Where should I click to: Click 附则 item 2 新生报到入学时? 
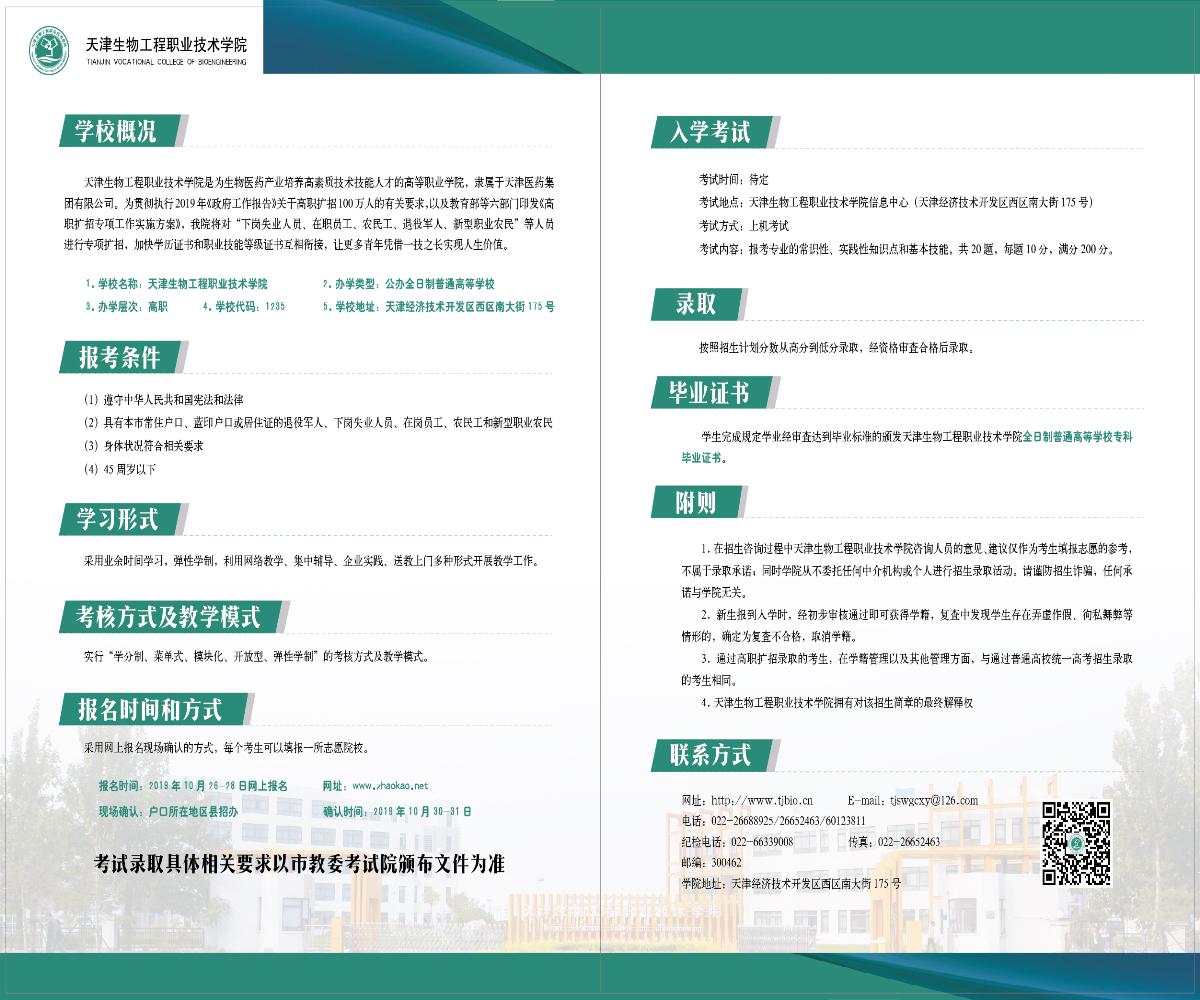906,625
